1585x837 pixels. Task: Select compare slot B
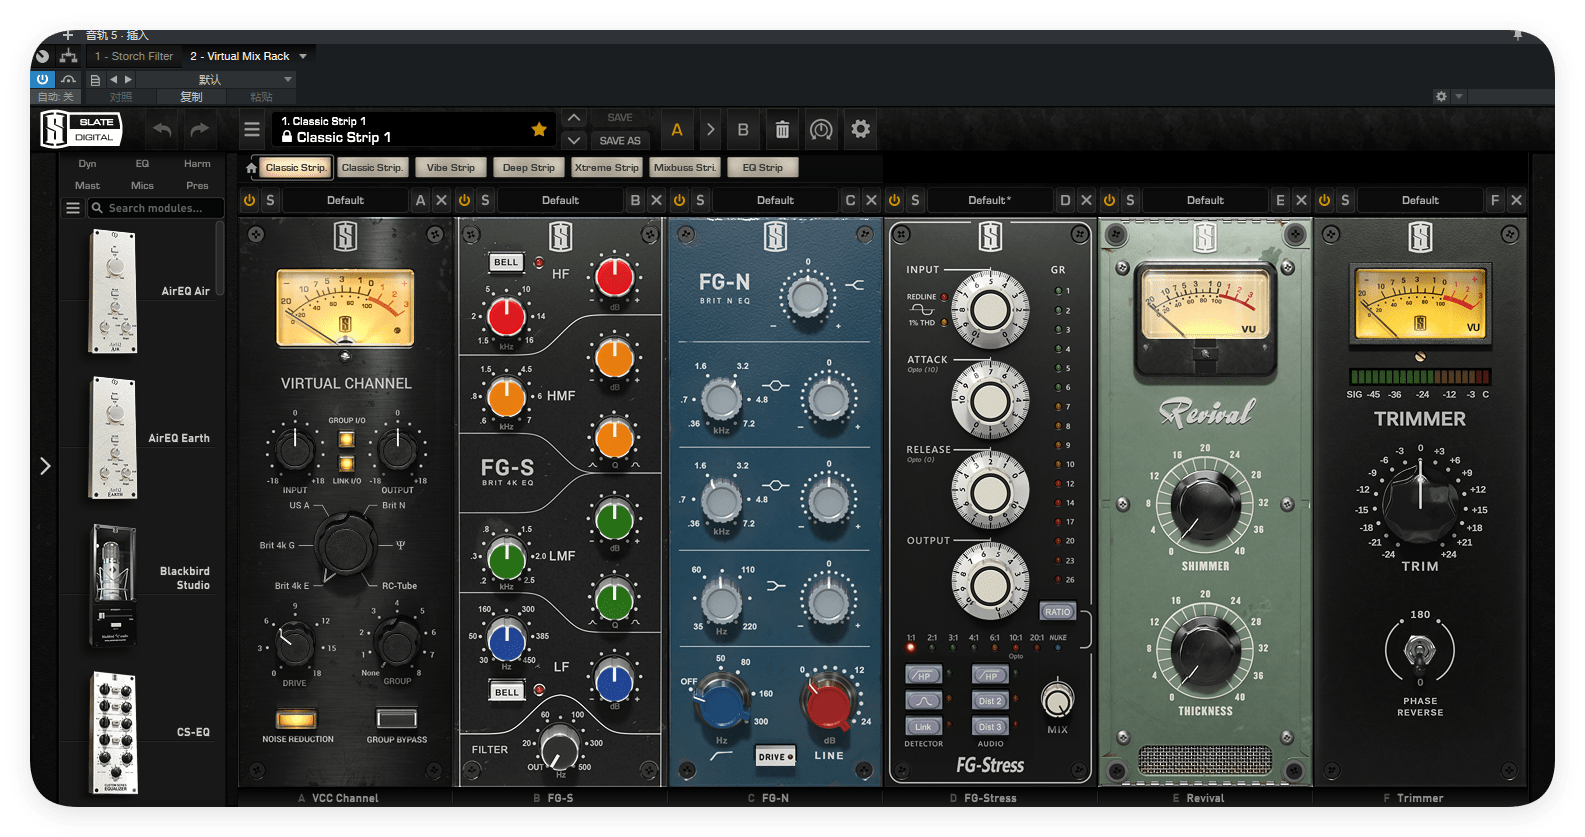pos(743,130)
